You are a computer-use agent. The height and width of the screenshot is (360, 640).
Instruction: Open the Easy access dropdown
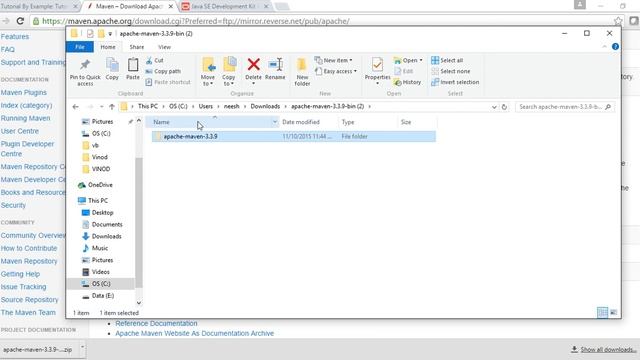[336, 71]
